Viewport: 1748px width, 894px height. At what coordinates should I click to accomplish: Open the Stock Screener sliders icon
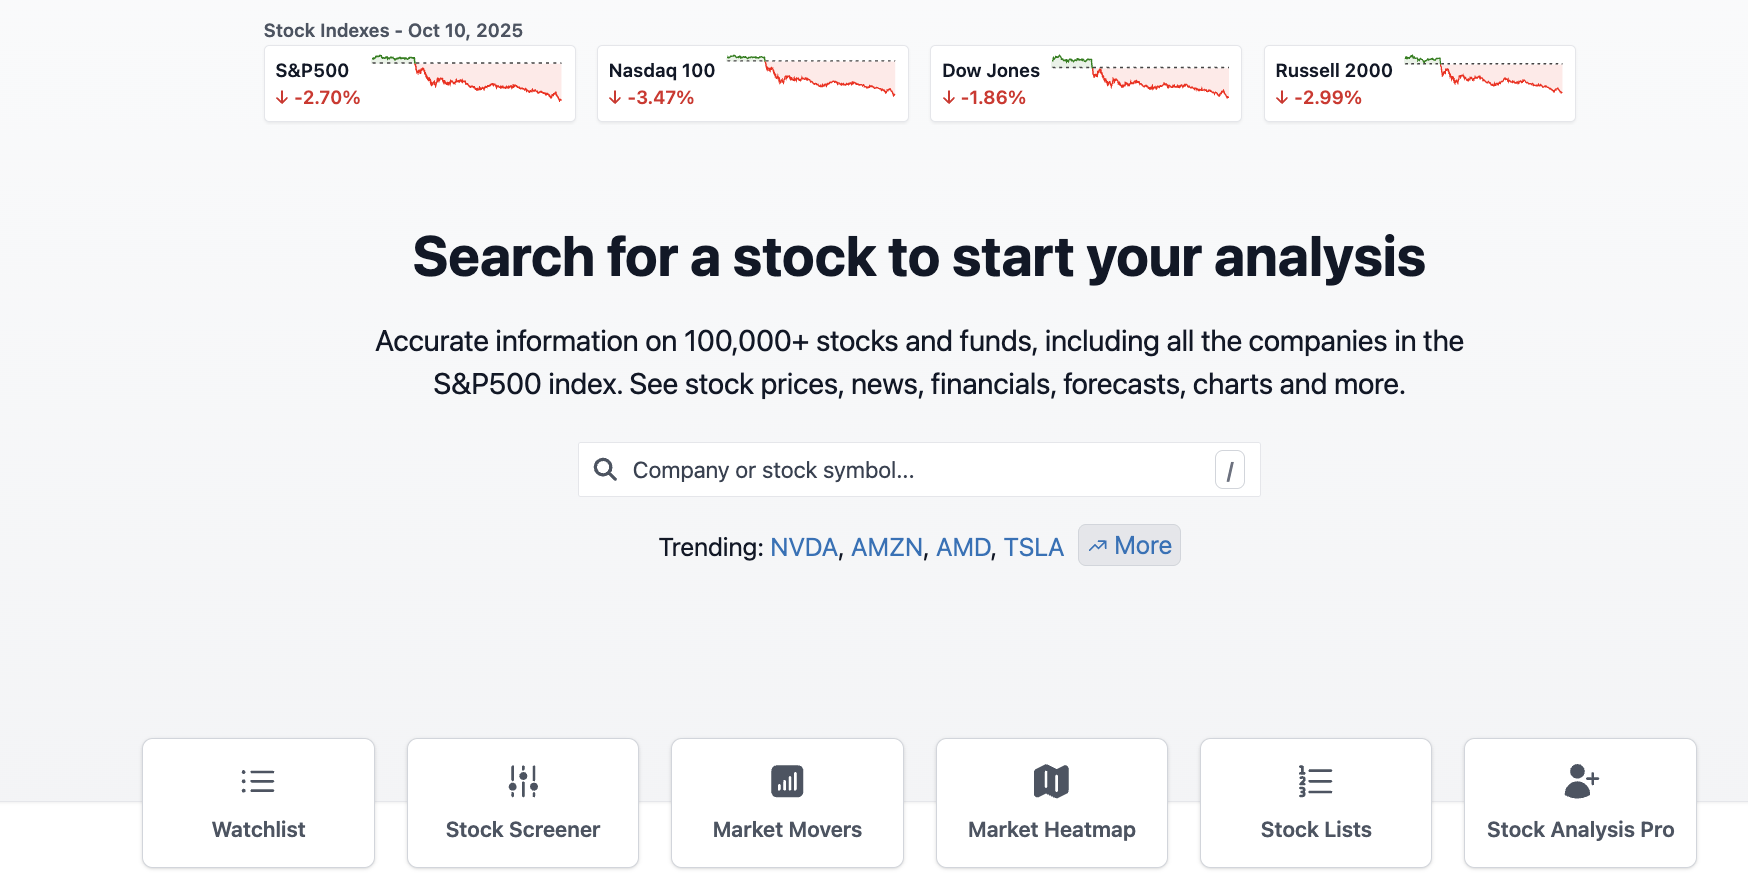[522, 781]
